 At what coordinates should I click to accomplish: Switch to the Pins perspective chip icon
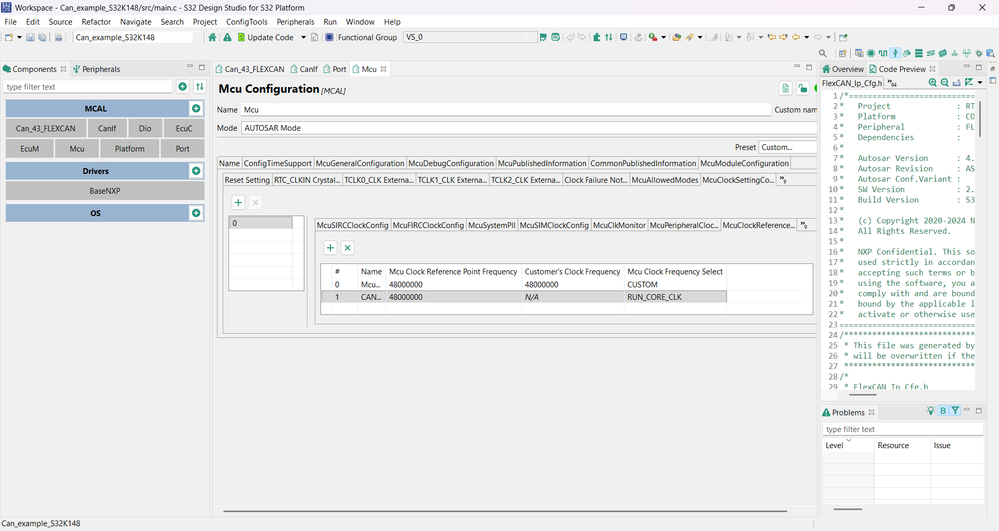[x=870, y=54]
